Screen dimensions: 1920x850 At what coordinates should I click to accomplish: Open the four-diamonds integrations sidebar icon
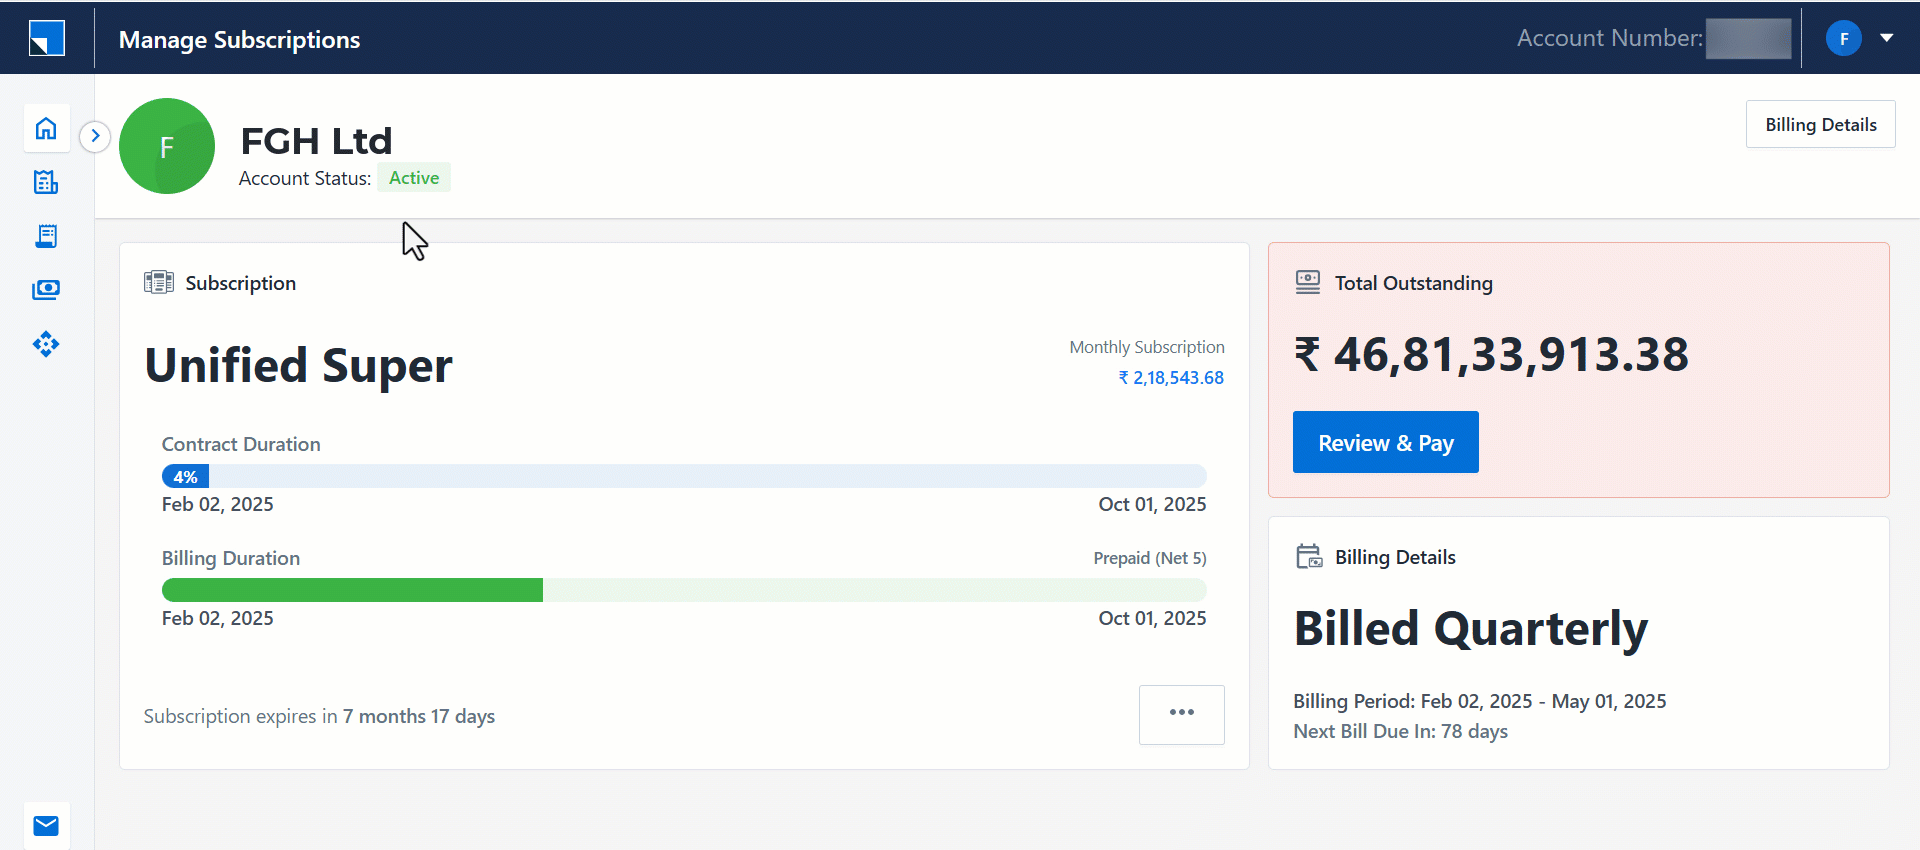[46, 344]
